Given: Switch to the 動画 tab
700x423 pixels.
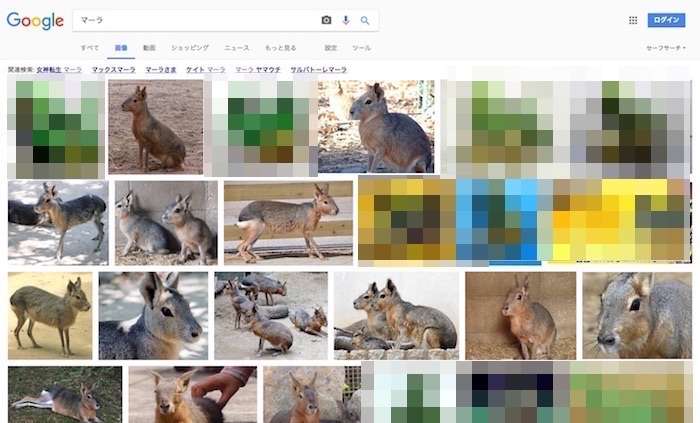Looking at the screenshot, I should click(x=149, y=47).
